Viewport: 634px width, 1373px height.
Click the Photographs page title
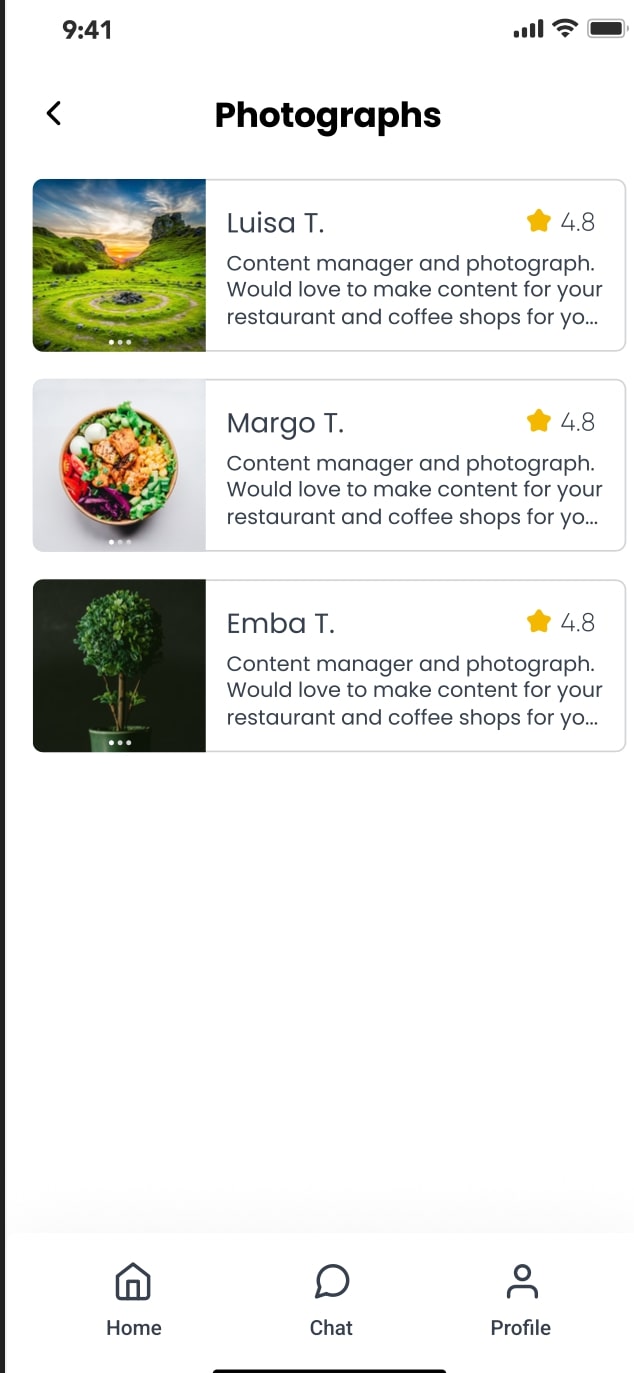(x=327, y=115)
